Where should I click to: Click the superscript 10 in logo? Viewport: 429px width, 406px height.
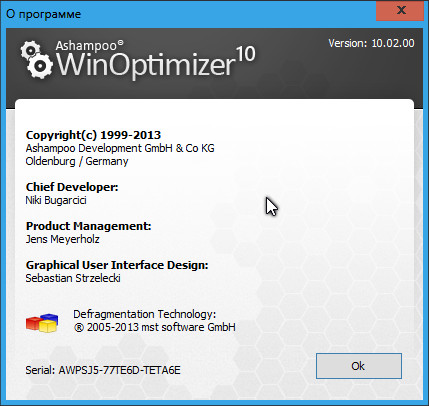246,54
